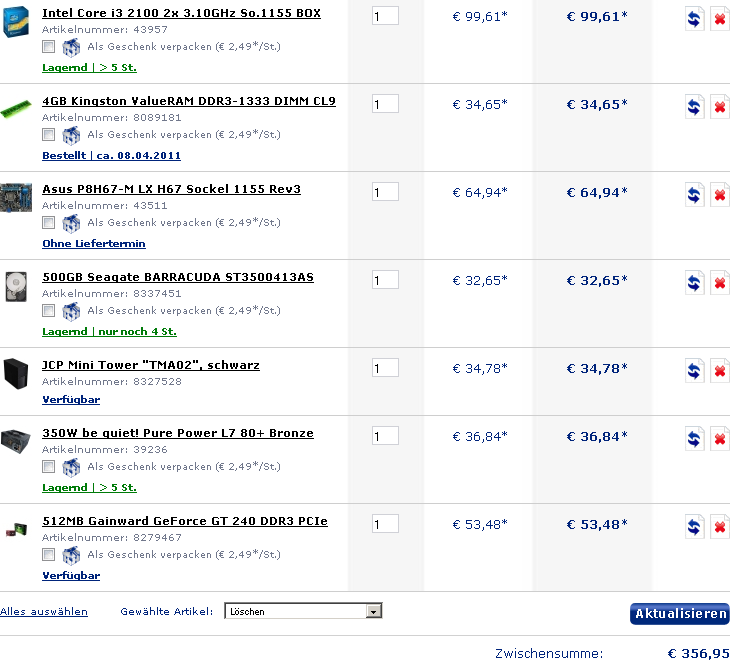Image resolution: width=738 pixels, height=661 pixels.
Task: Click Gainward graphics card thumbnail
Action: (x=16, y=529)
